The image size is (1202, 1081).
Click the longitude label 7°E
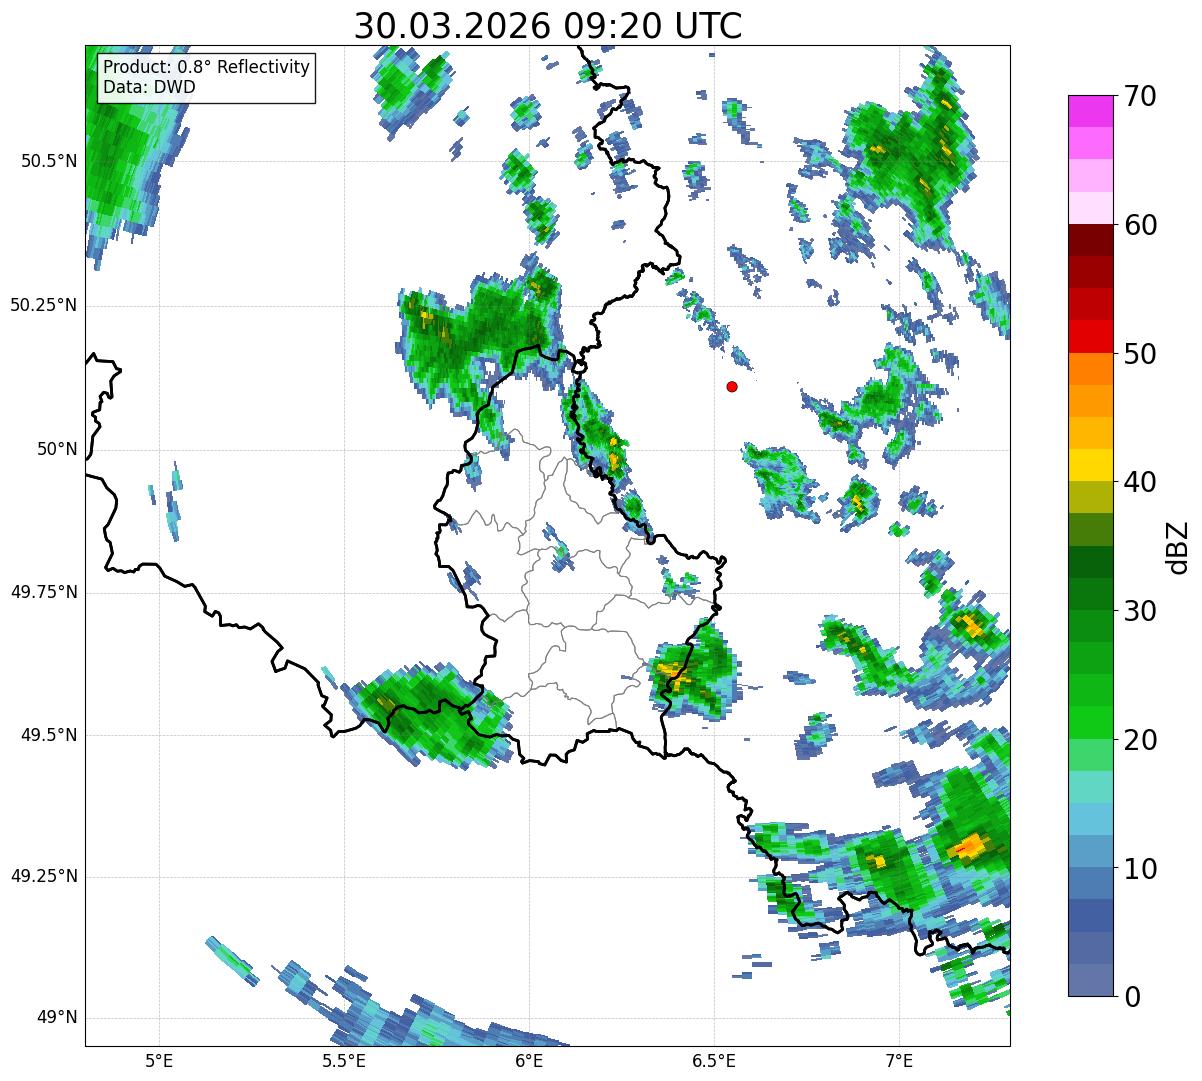(899, 1060)
